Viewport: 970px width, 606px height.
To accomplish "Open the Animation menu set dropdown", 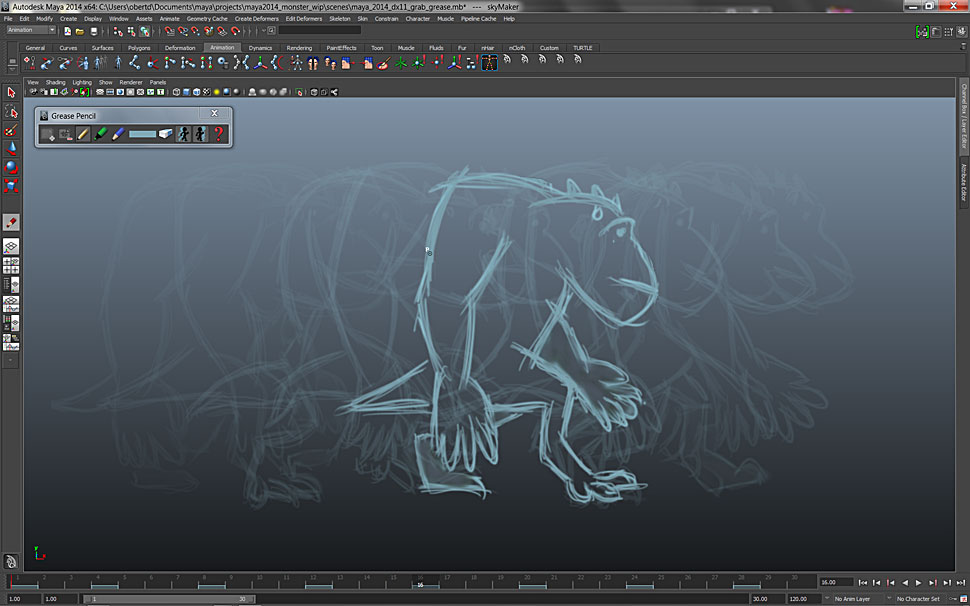I will (32, 30).
